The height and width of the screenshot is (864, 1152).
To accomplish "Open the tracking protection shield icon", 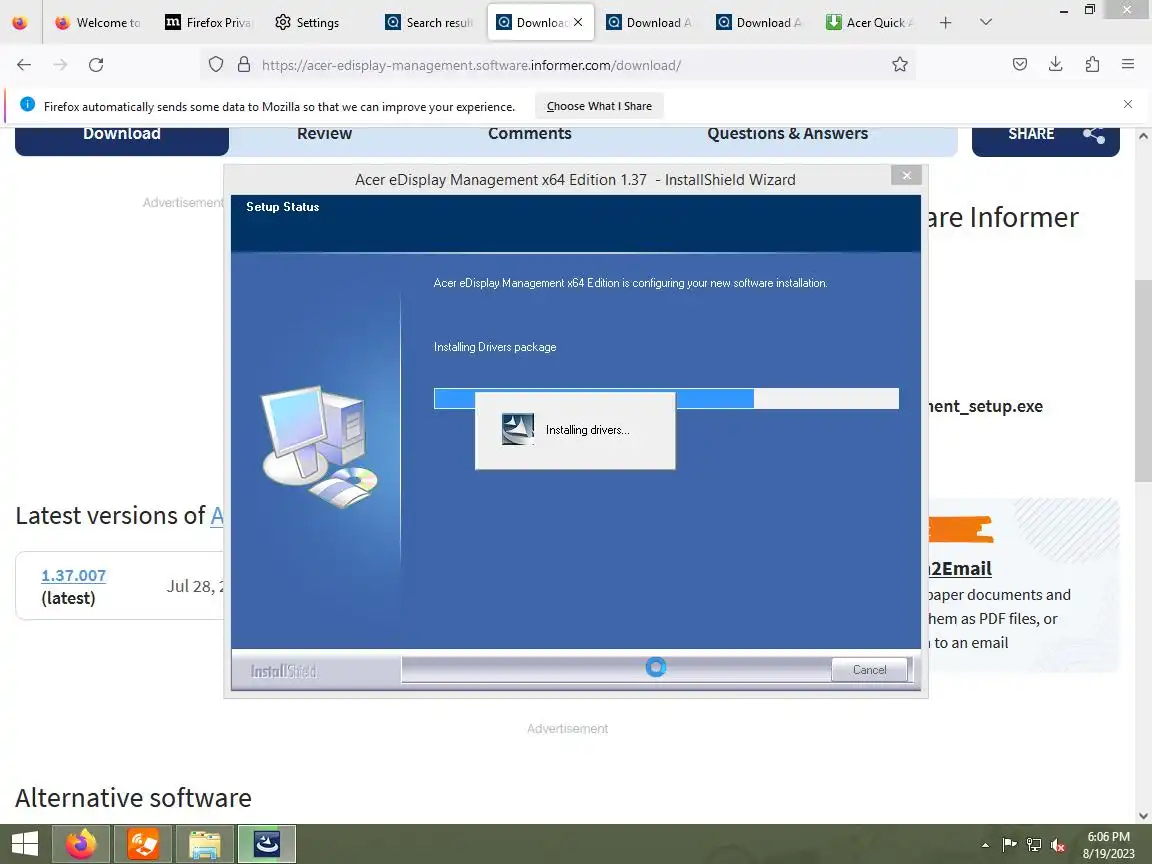I will (x=215, y=65).
